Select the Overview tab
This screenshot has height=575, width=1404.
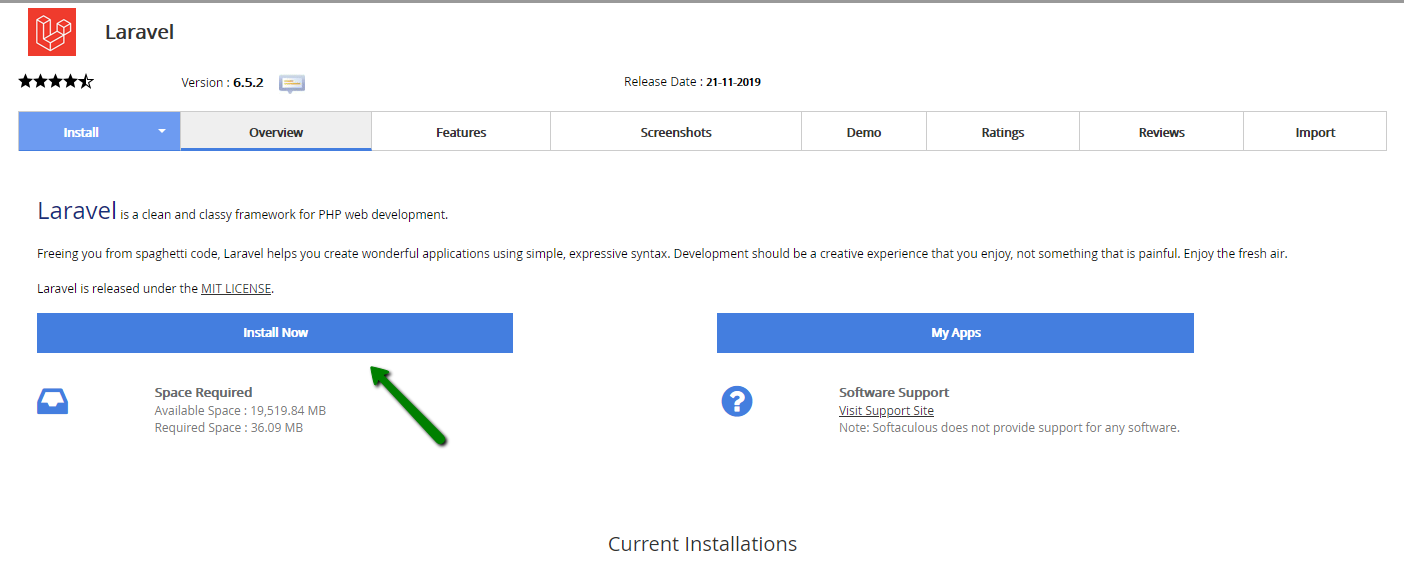pyautogui.click(x=276, y=132)
